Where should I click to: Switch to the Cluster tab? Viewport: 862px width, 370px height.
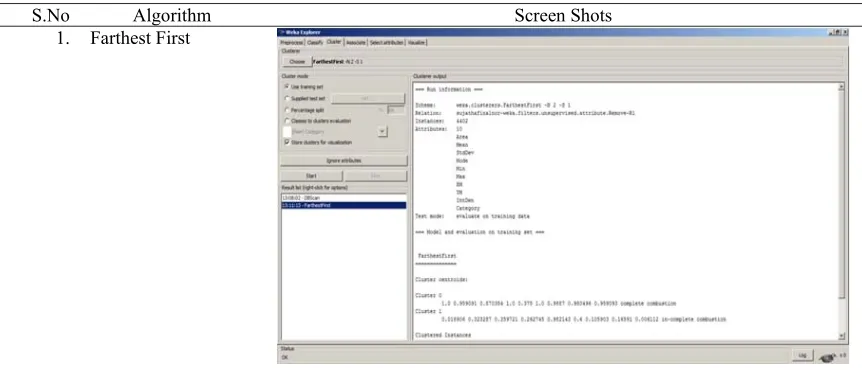tap(334, 42)
